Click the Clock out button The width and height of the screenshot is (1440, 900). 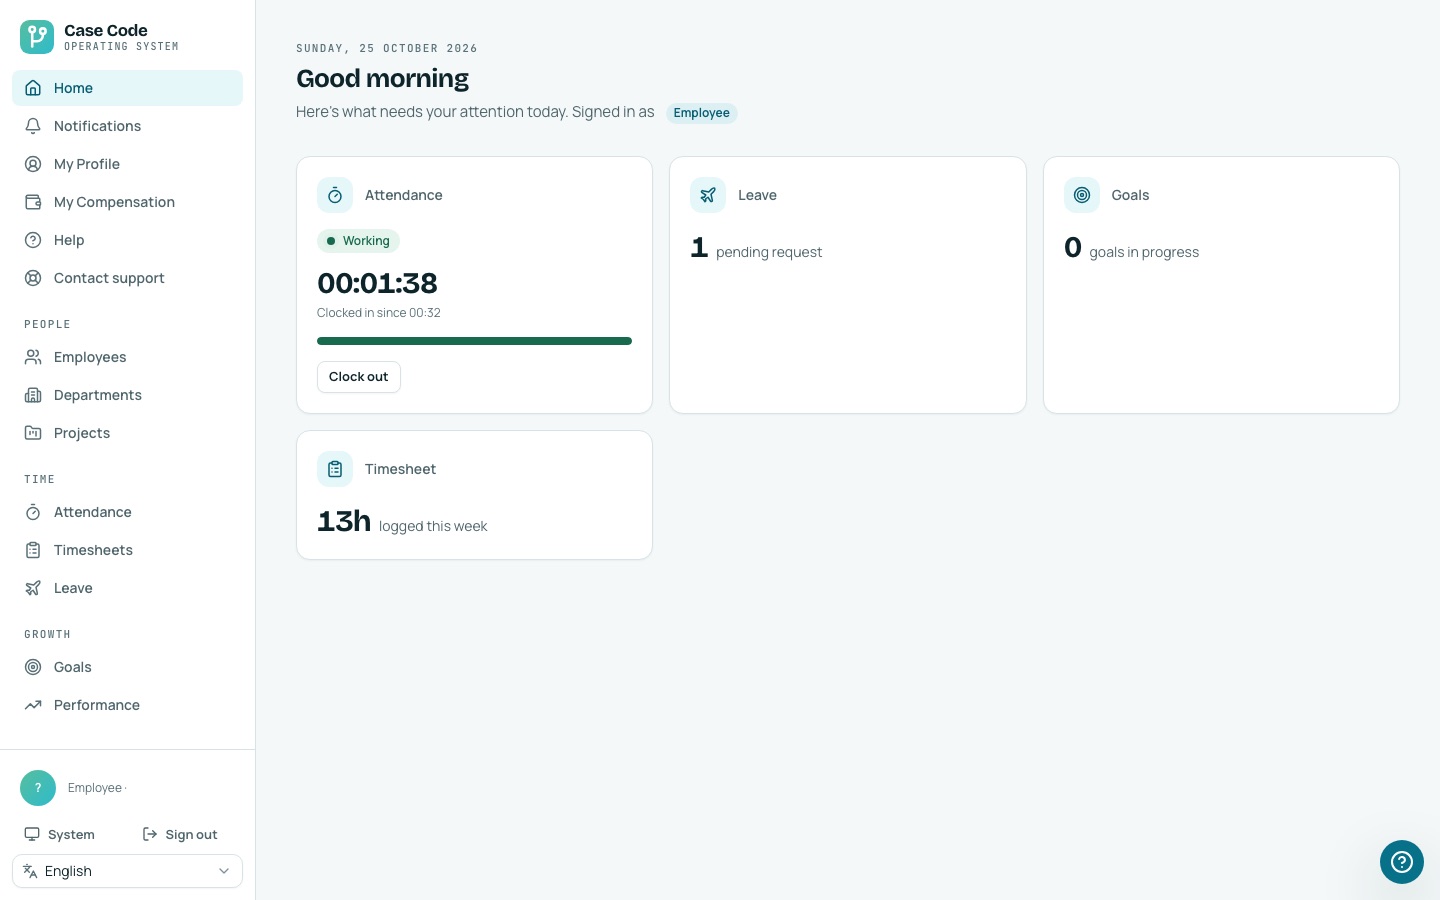(x=359, y=377)
